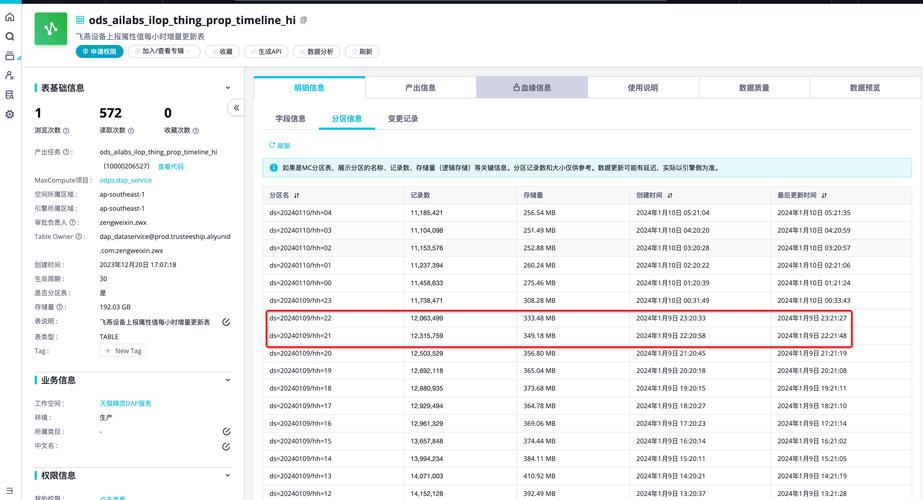Collapse the 业务信息 section

(228, 380)
